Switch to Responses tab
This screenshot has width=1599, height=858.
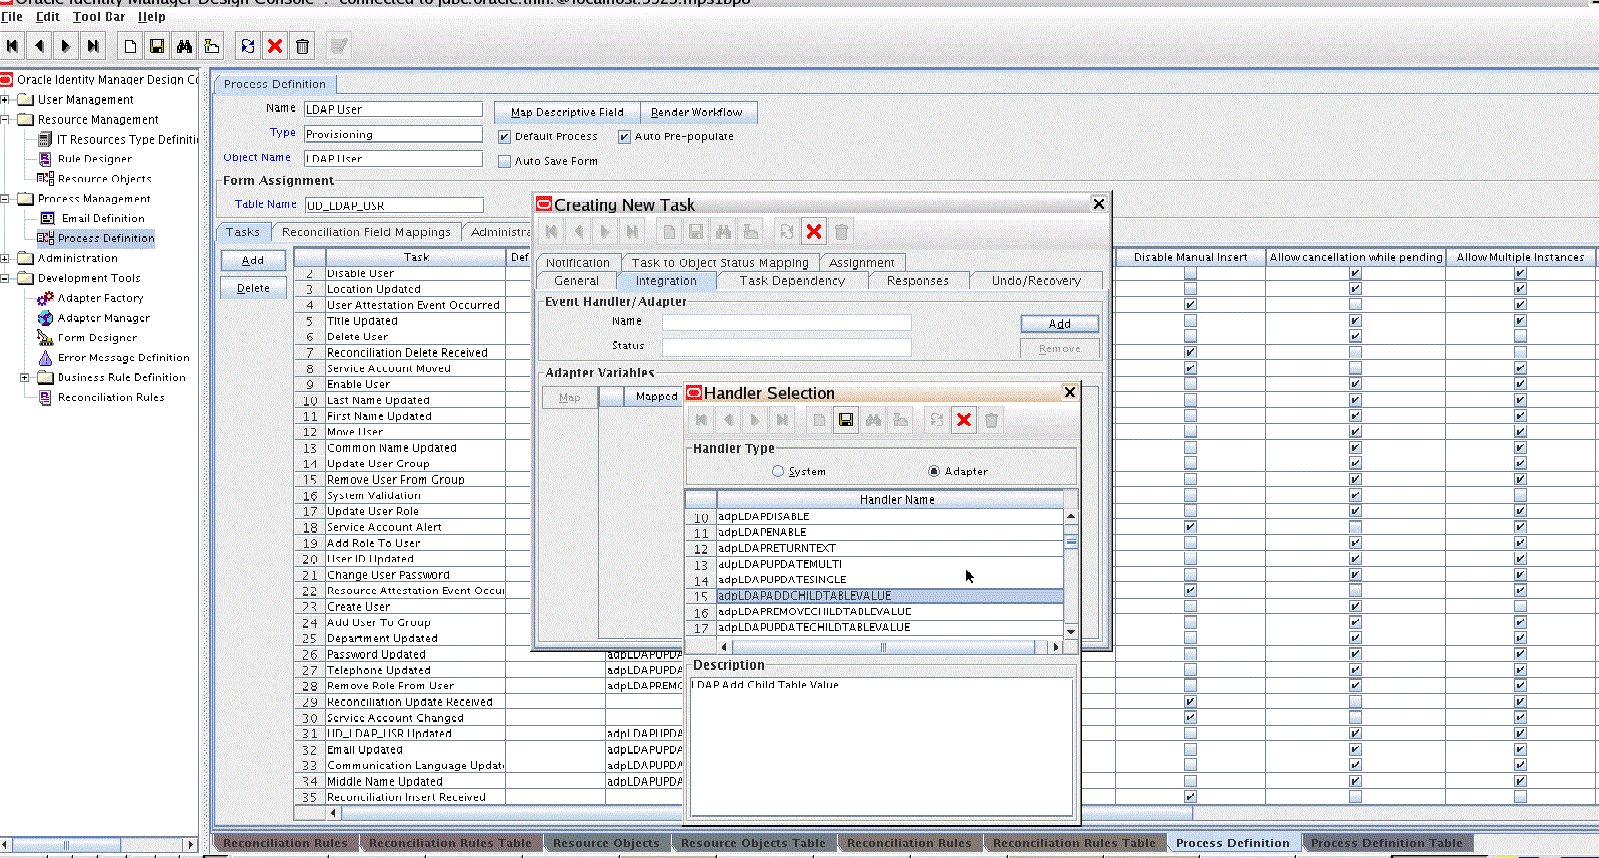[917, 281]
